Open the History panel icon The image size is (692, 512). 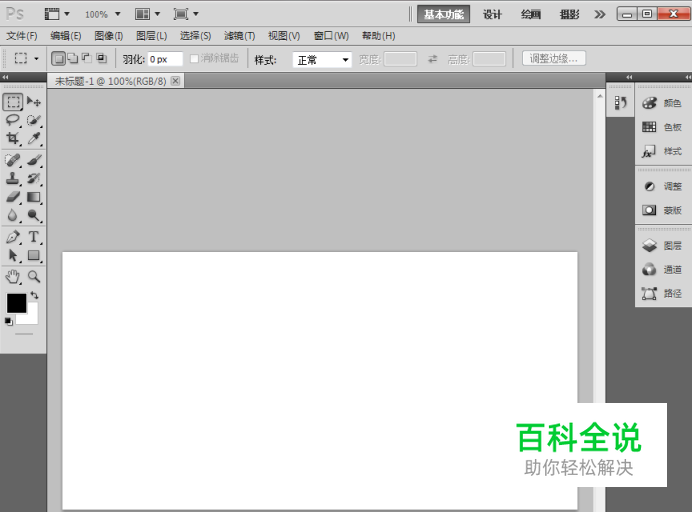[x=620, y=102]
